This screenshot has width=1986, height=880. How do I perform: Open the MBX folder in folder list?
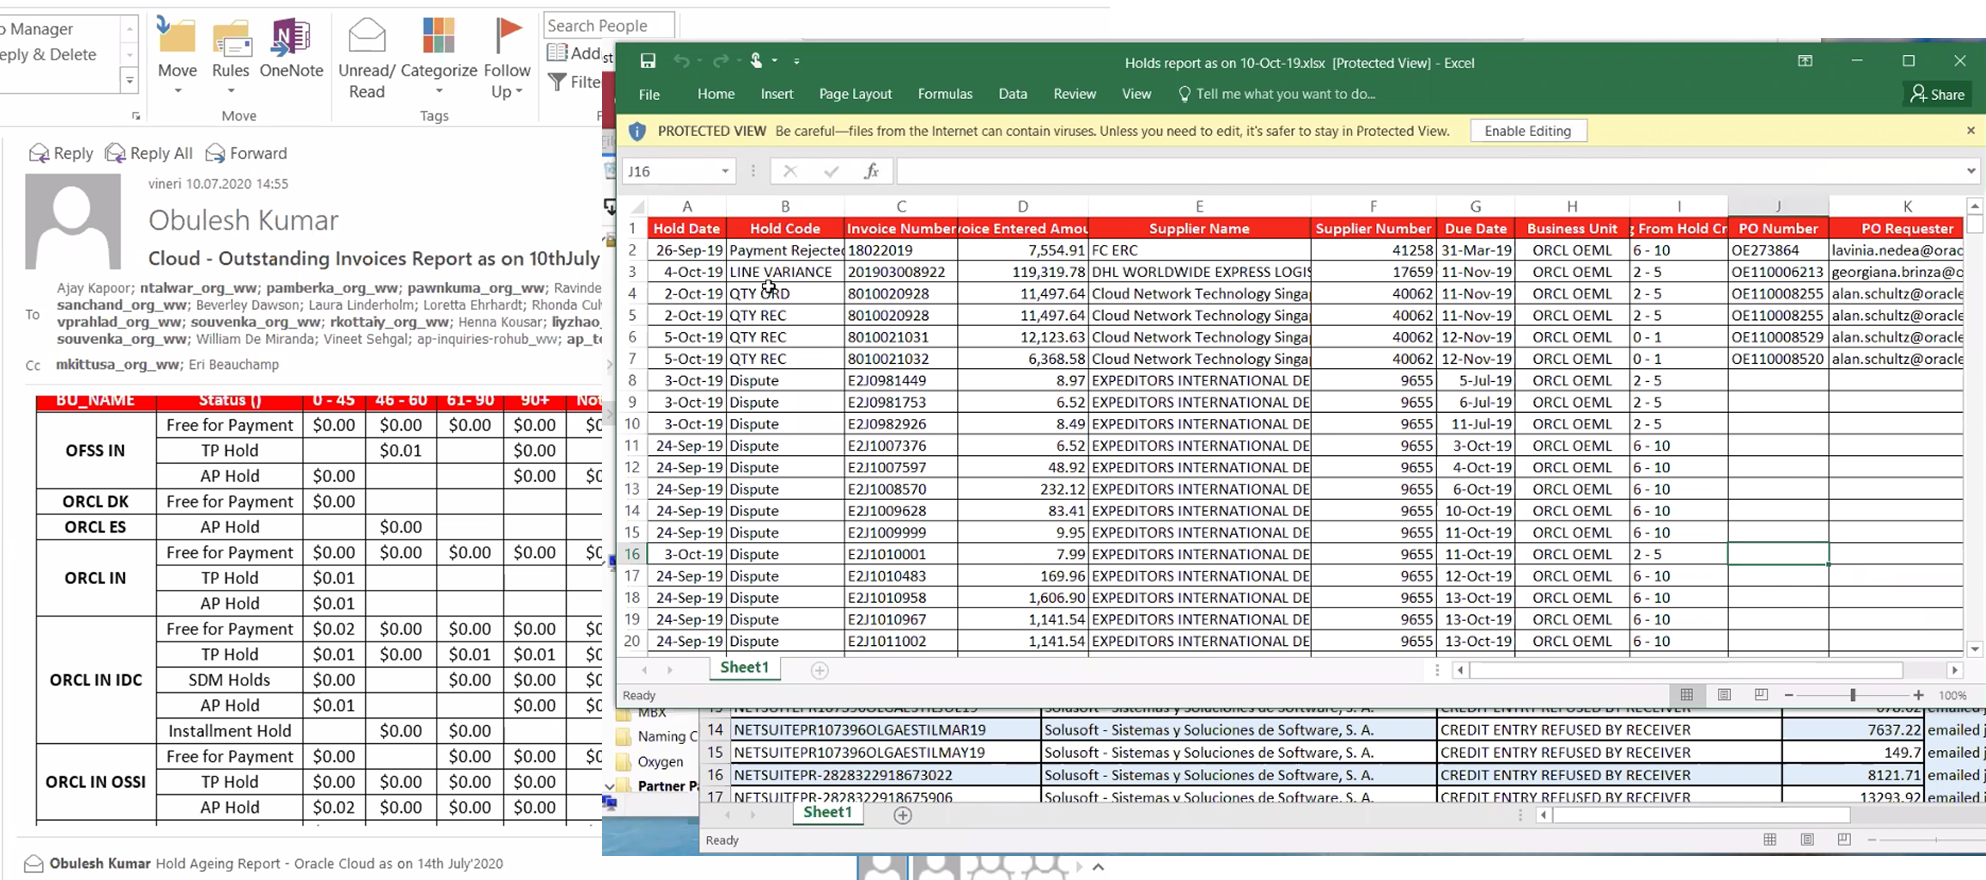[650, 713]
